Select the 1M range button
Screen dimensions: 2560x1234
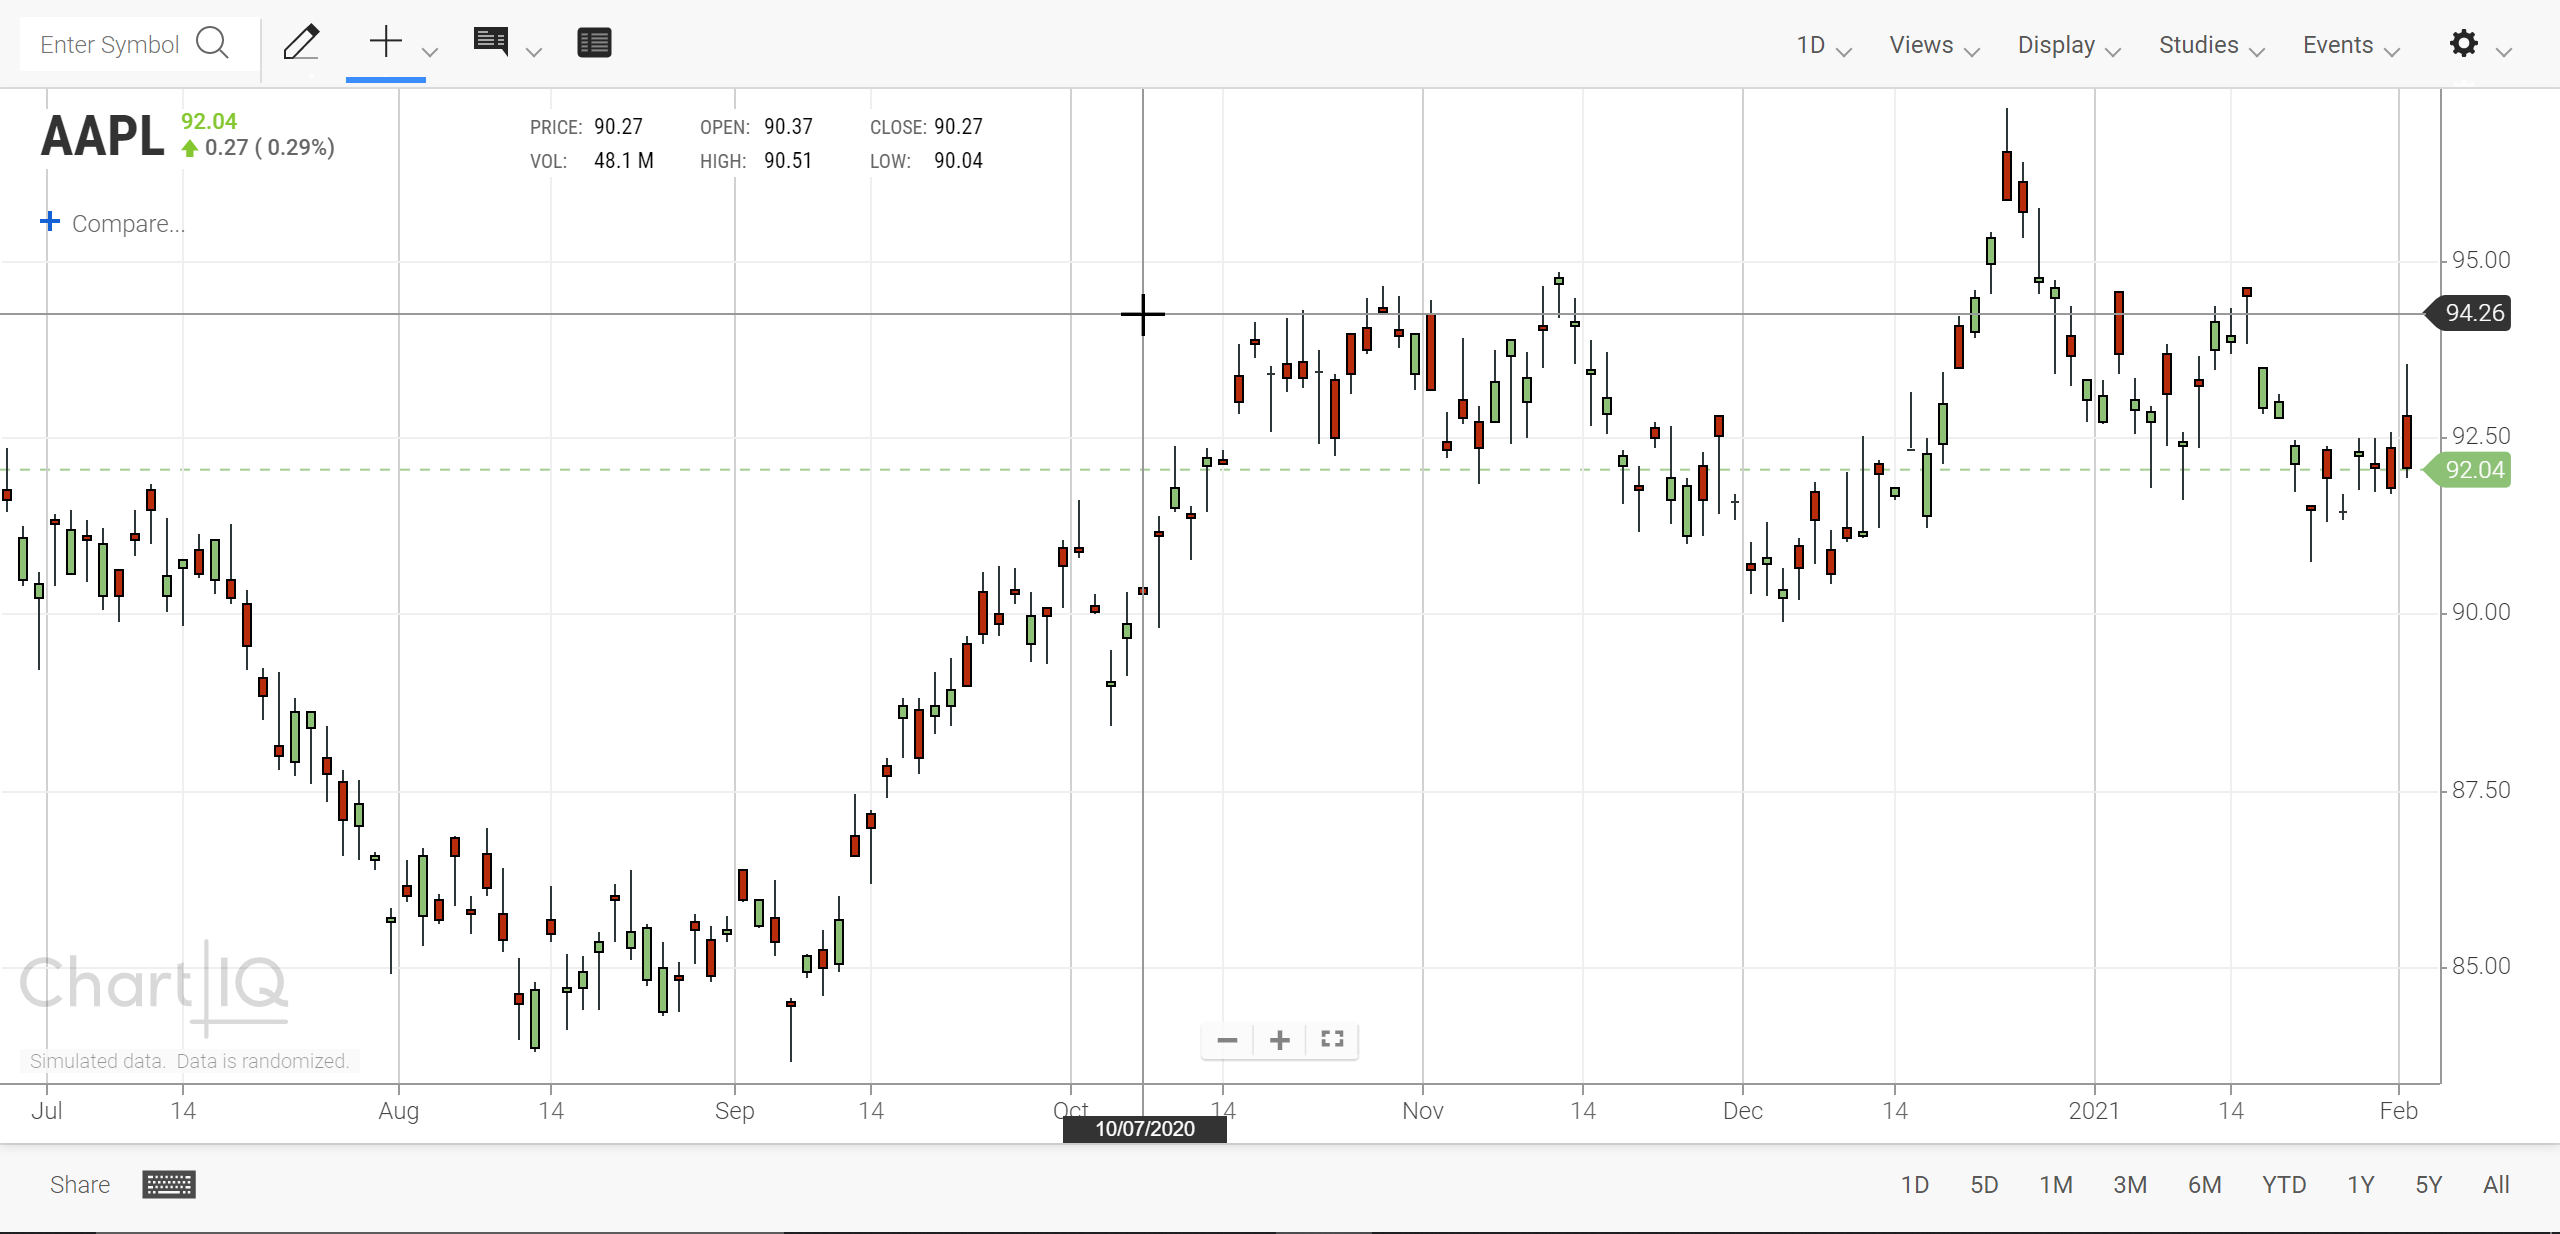[2056, 1185]
